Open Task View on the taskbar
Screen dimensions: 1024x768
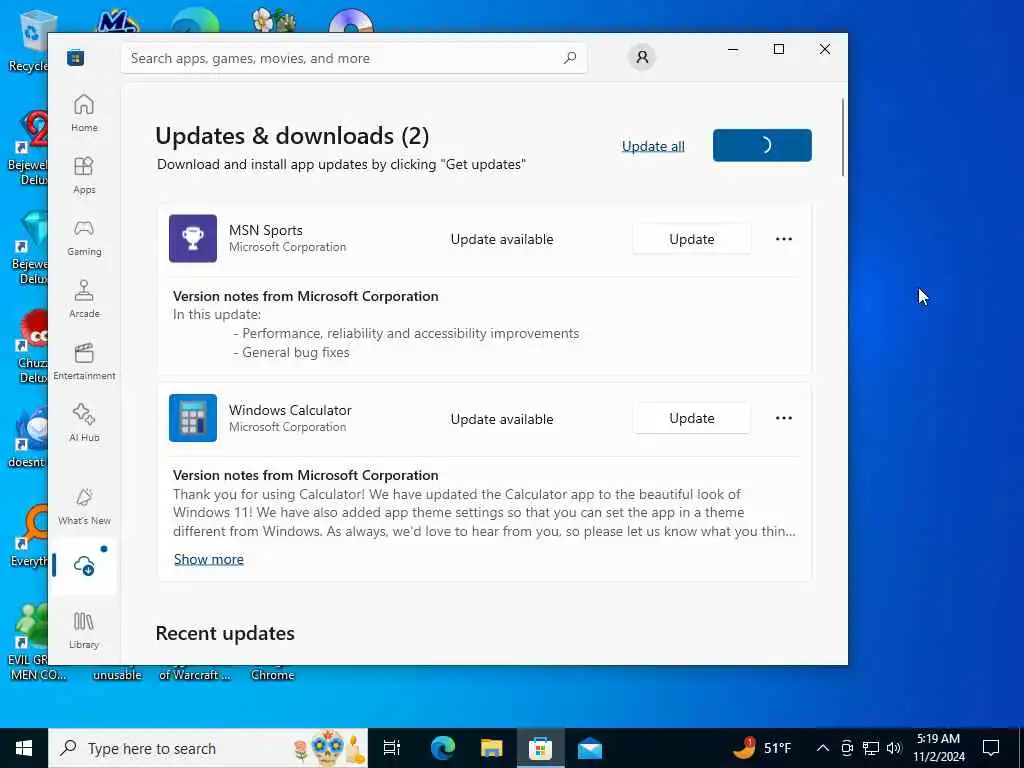[392, 748]
